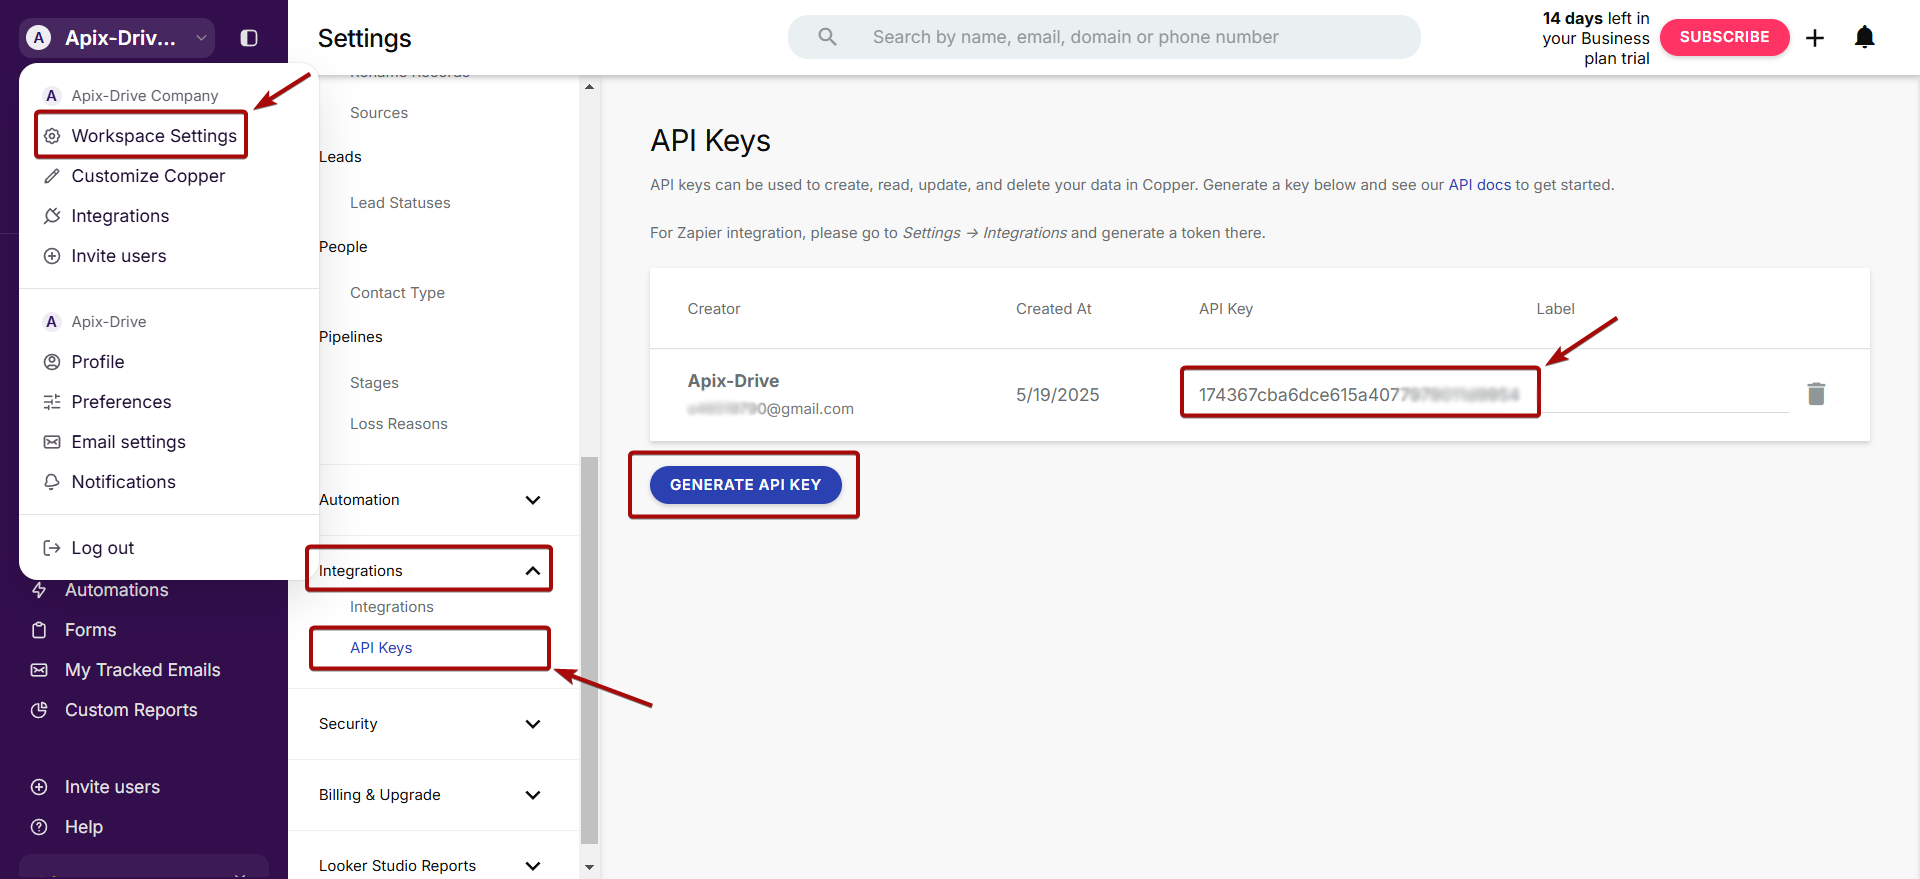Click the Automations lightning icon
Screen dimensions: 1920x879
(x=39, y=590)
